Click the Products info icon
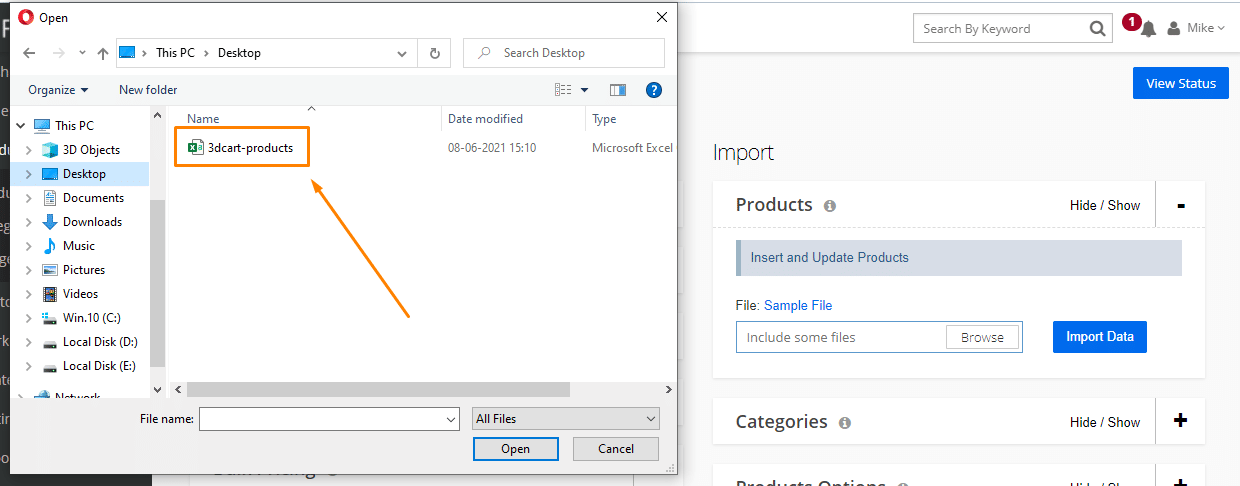The width and height of the screenshot is (1240, 486). (829, 206)
